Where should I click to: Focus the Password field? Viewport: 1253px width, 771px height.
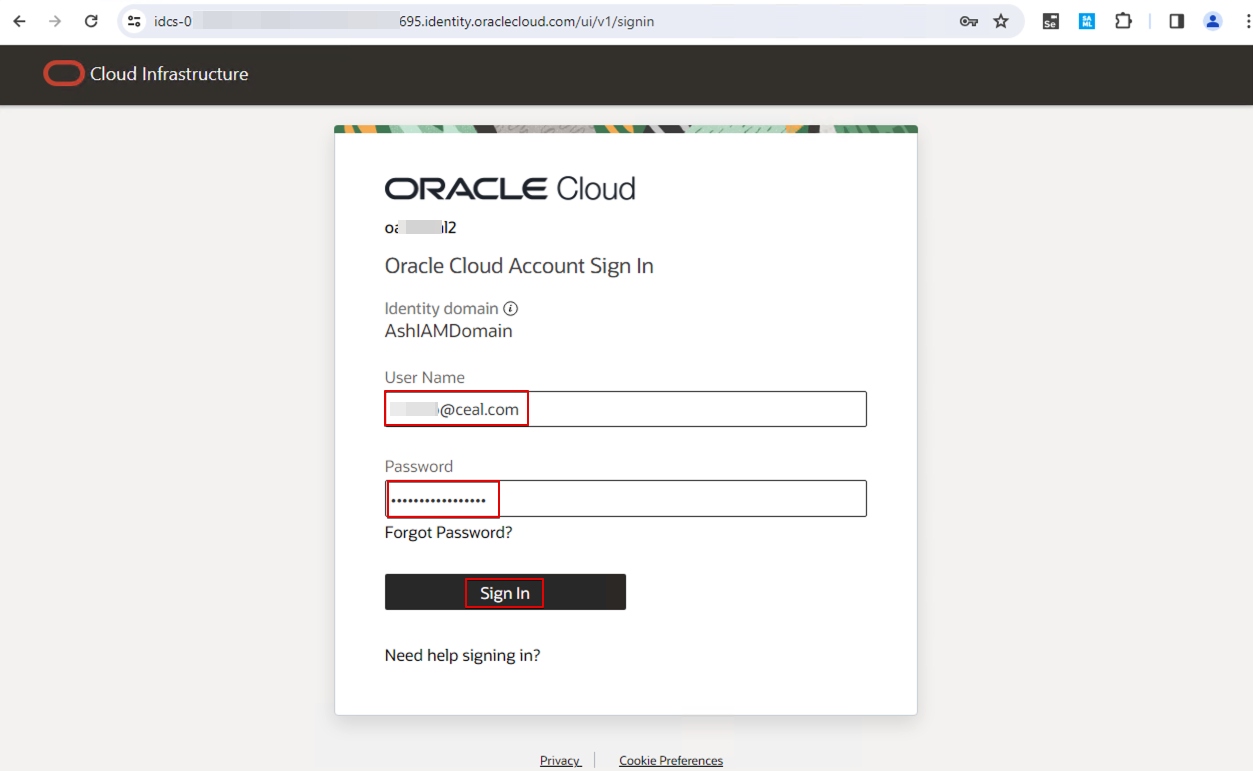click(625, 499)
